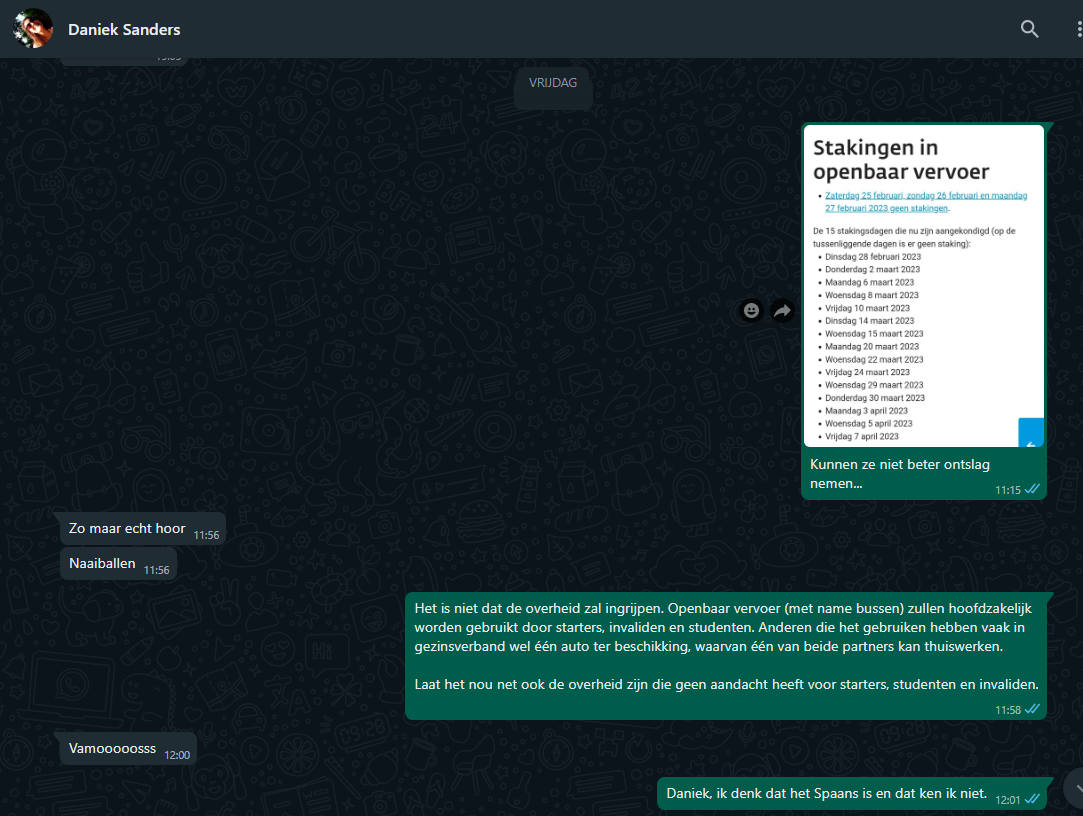Open the search in chat icon
The image size is (1083, 816).
point(1029,29)
